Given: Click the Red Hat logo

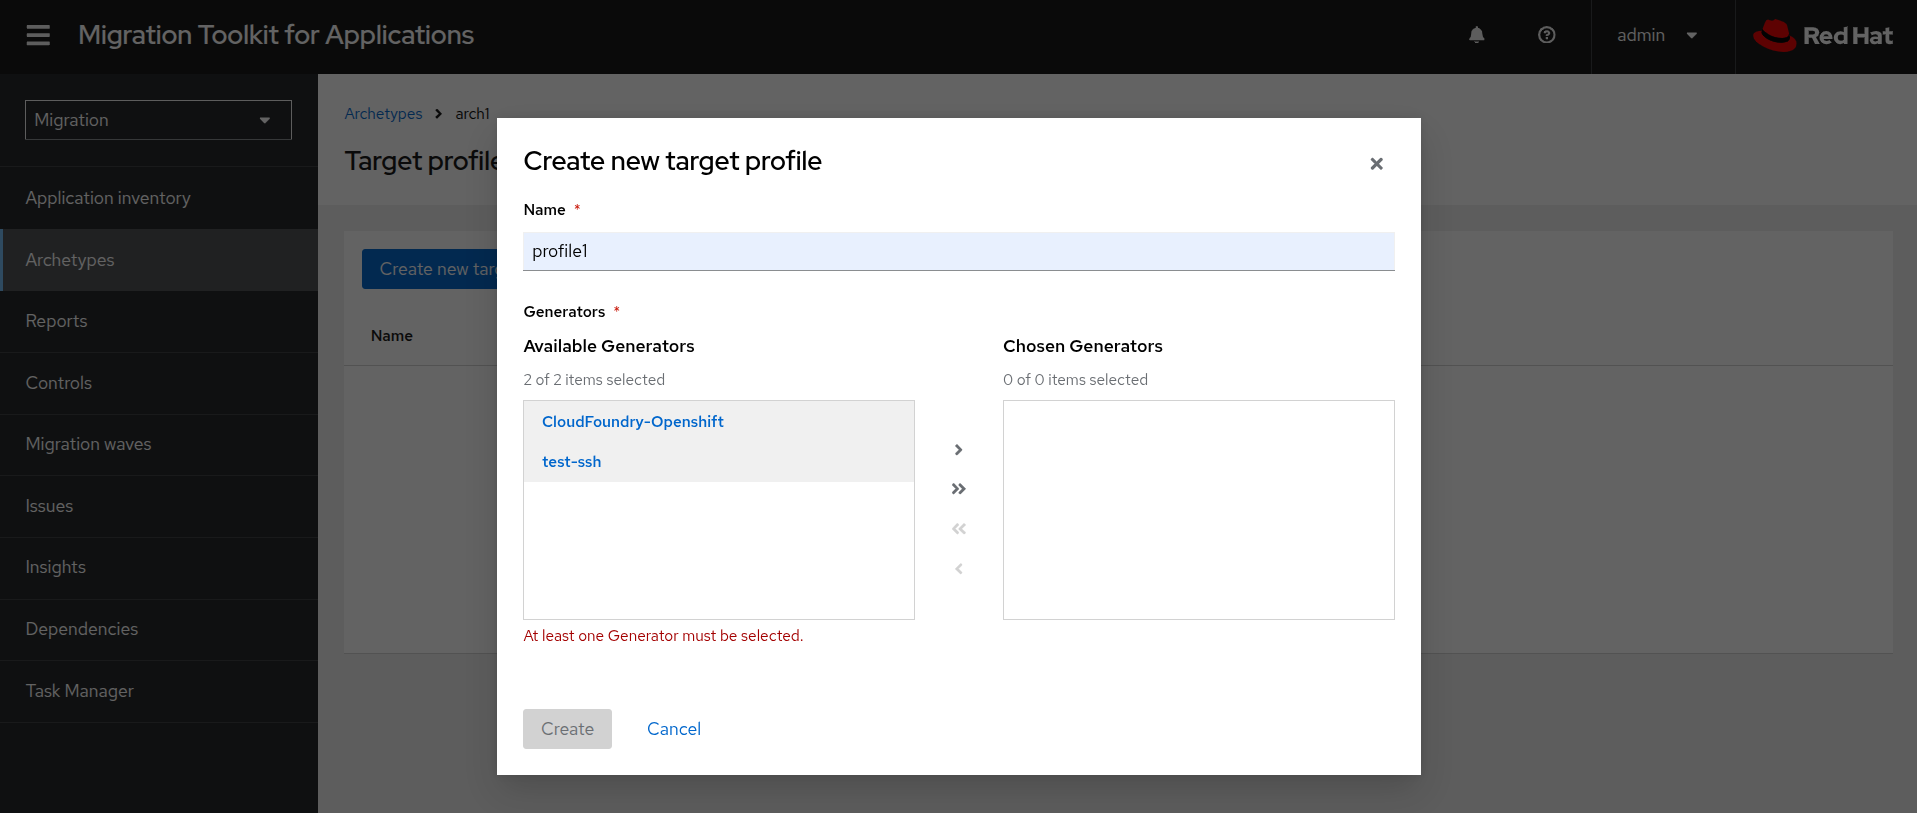Looking at the screenshot, I should pyautogui.click(x=1823, y=36).
